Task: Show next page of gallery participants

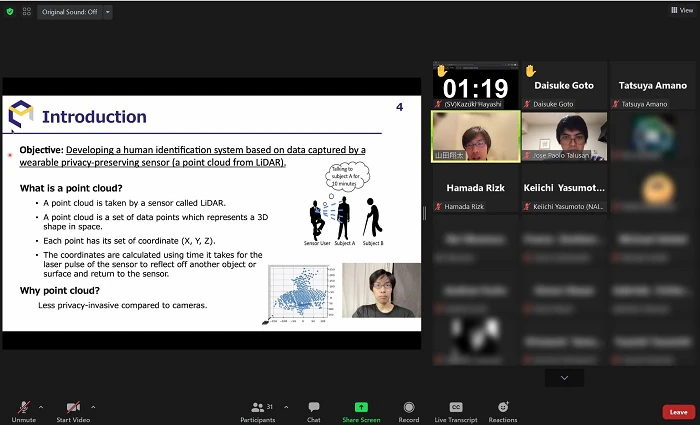Action: [565, 378]
